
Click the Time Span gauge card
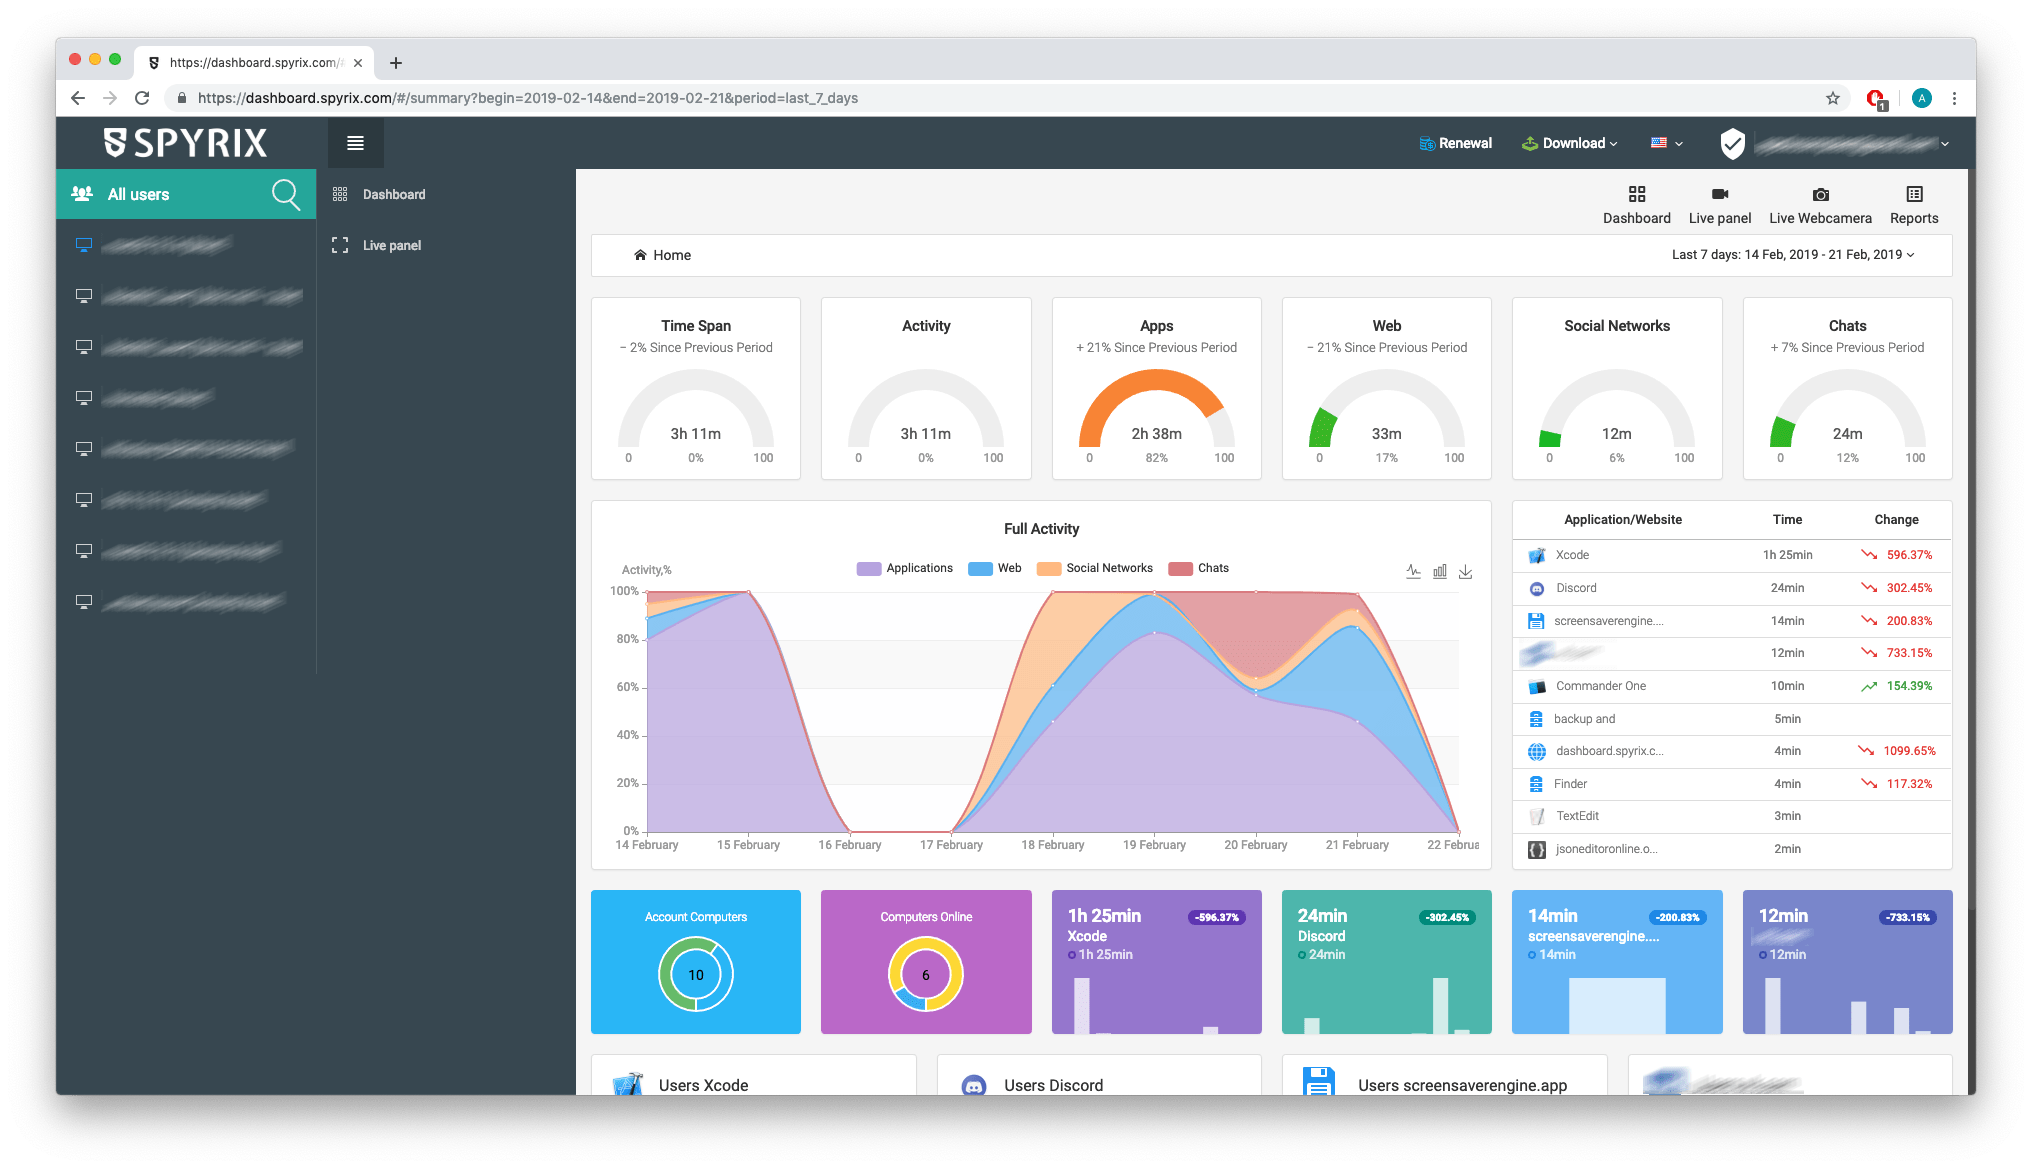coord(696,389)
